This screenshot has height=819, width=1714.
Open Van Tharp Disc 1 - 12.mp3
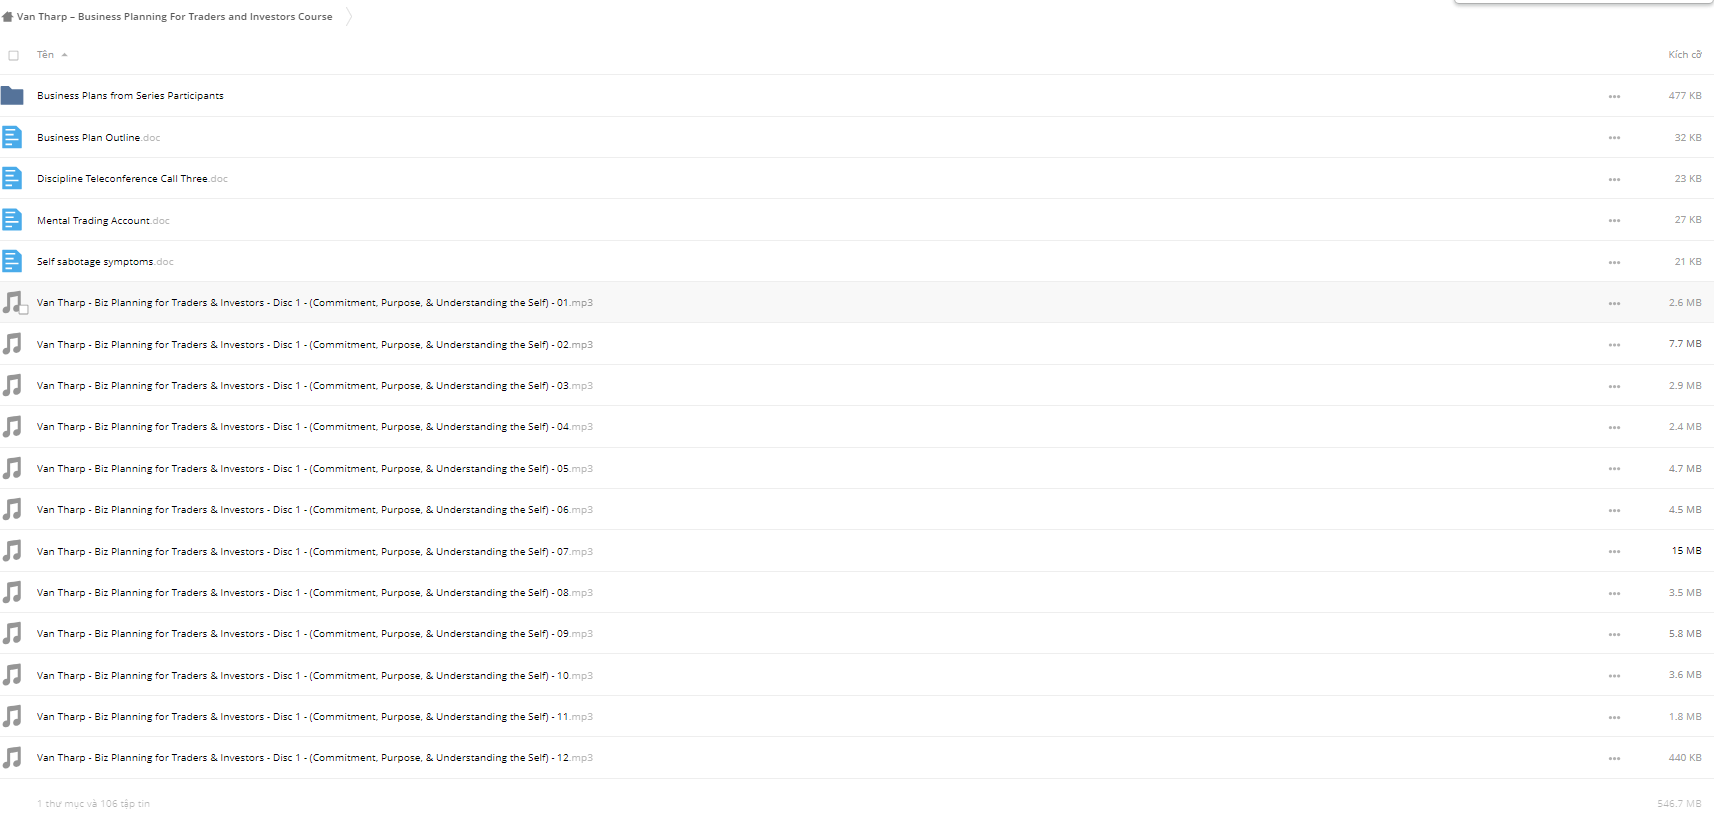coord(314,758)
